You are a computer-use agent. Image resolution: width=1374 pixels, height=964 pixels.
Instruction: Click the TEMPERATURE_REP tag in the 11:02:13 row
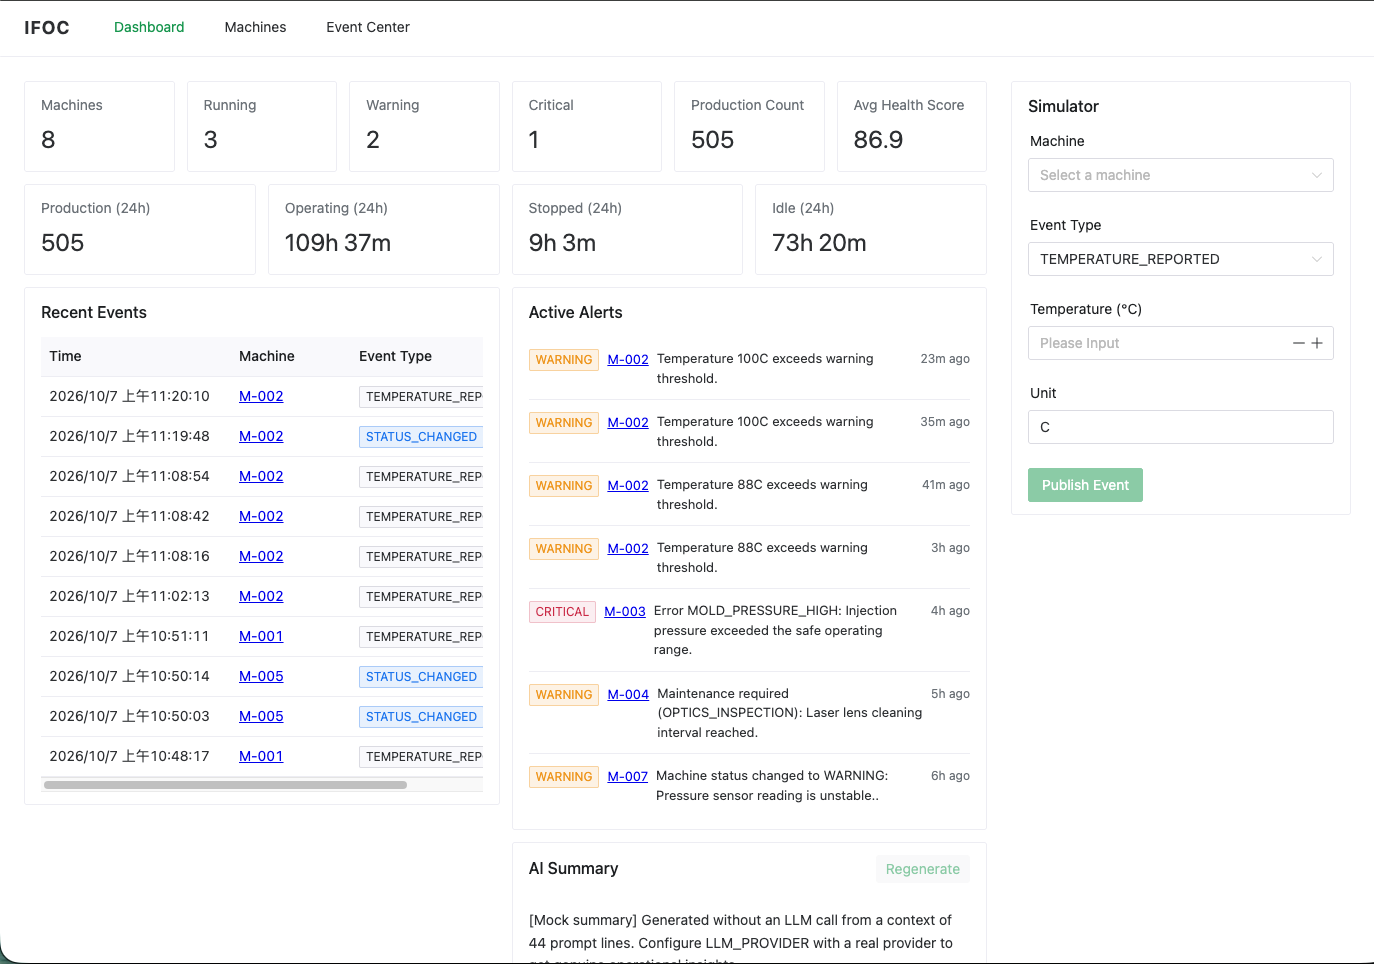tap(421, 597)
